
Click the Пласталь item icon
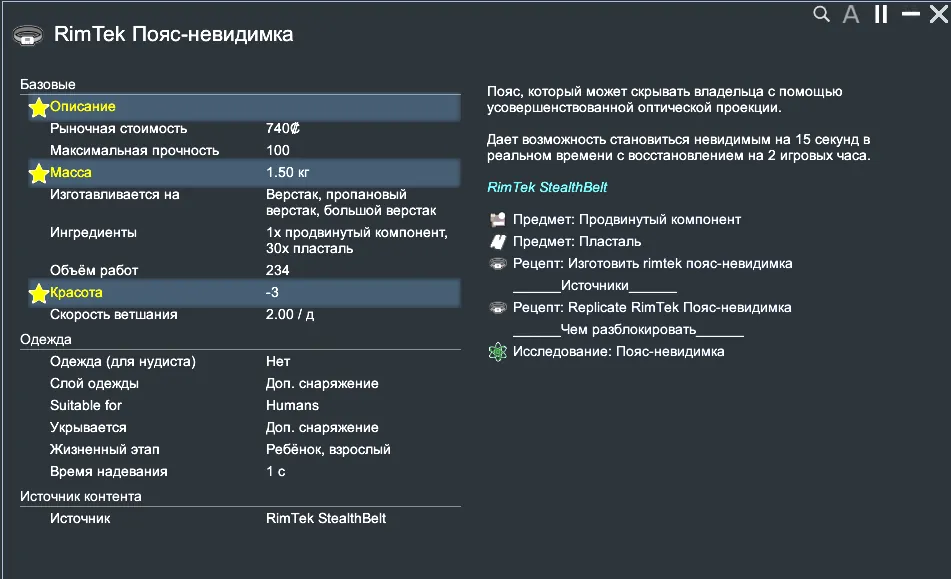498,242
